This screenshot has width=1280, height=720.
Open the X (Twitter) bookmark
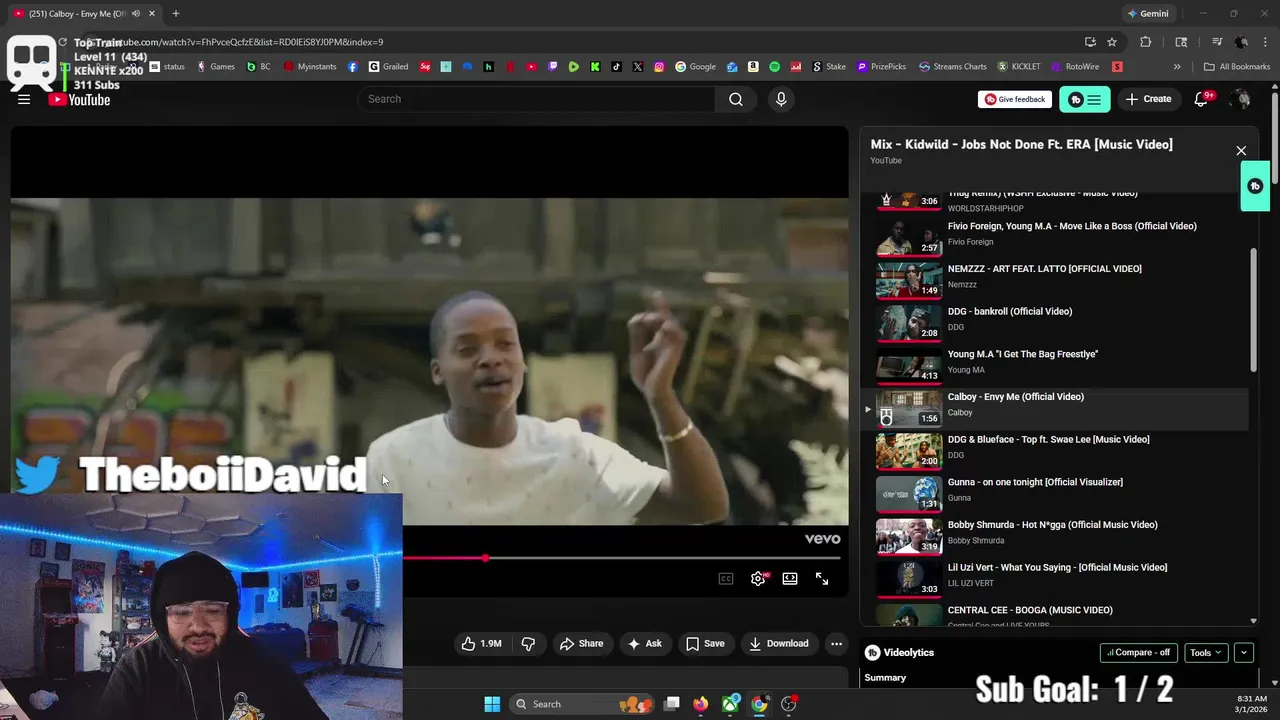pos(638,67)
